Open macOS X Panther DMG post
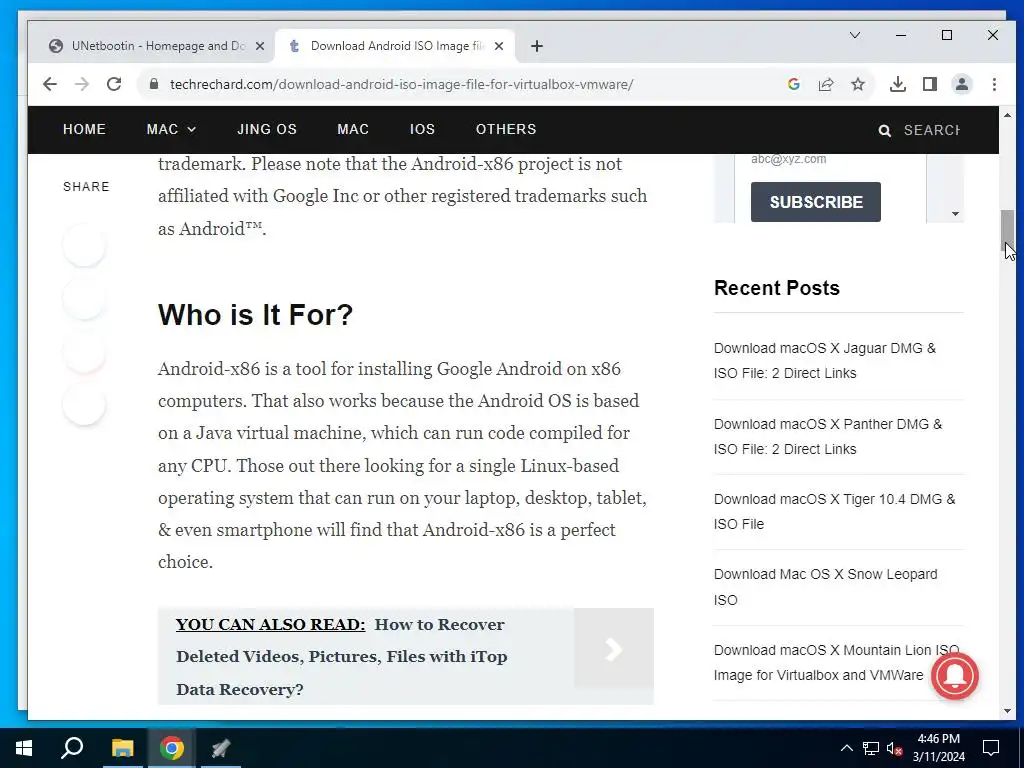Screen dimensions: 1024x768 pyautogui.click(x=828, y=436)
